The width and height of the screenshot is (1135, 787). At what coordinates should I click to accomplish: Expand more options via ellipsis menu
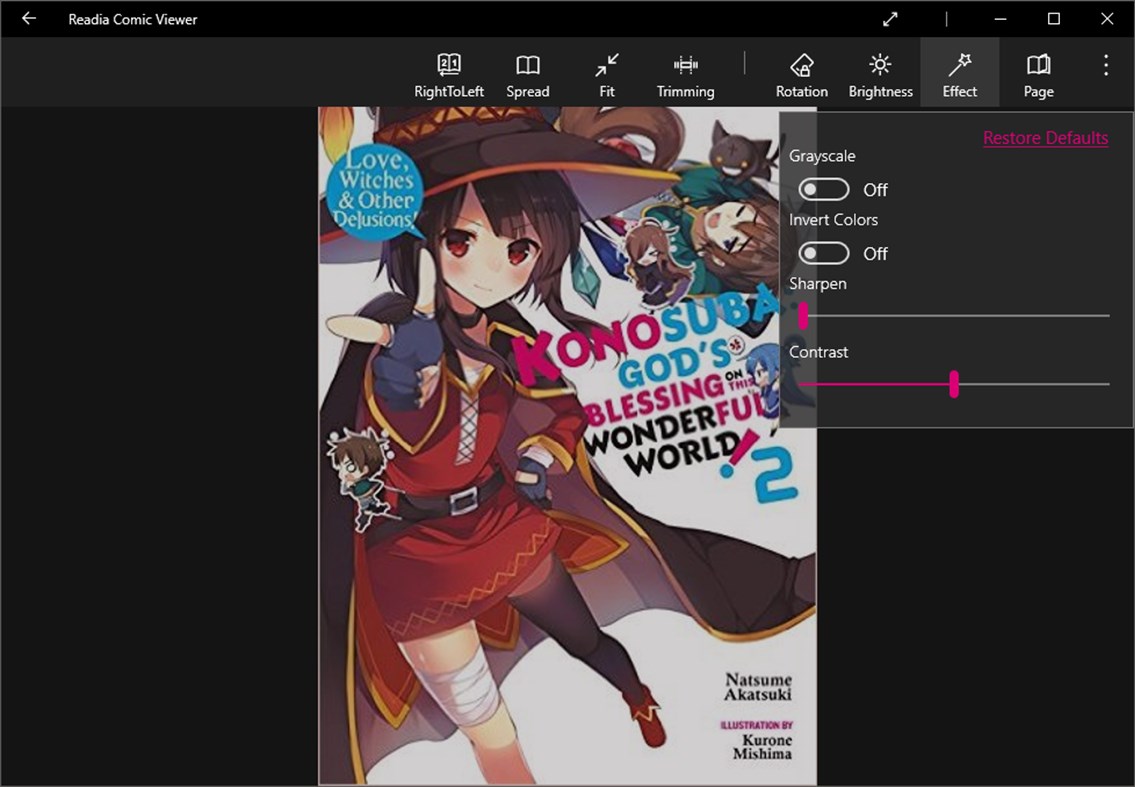click(1105, 64)
